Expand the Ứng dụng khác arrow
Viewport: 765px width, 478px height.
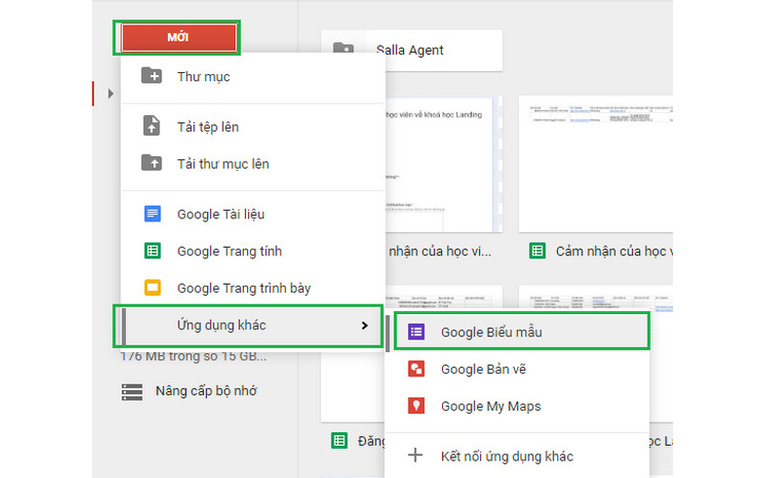[x=364, y=325]
